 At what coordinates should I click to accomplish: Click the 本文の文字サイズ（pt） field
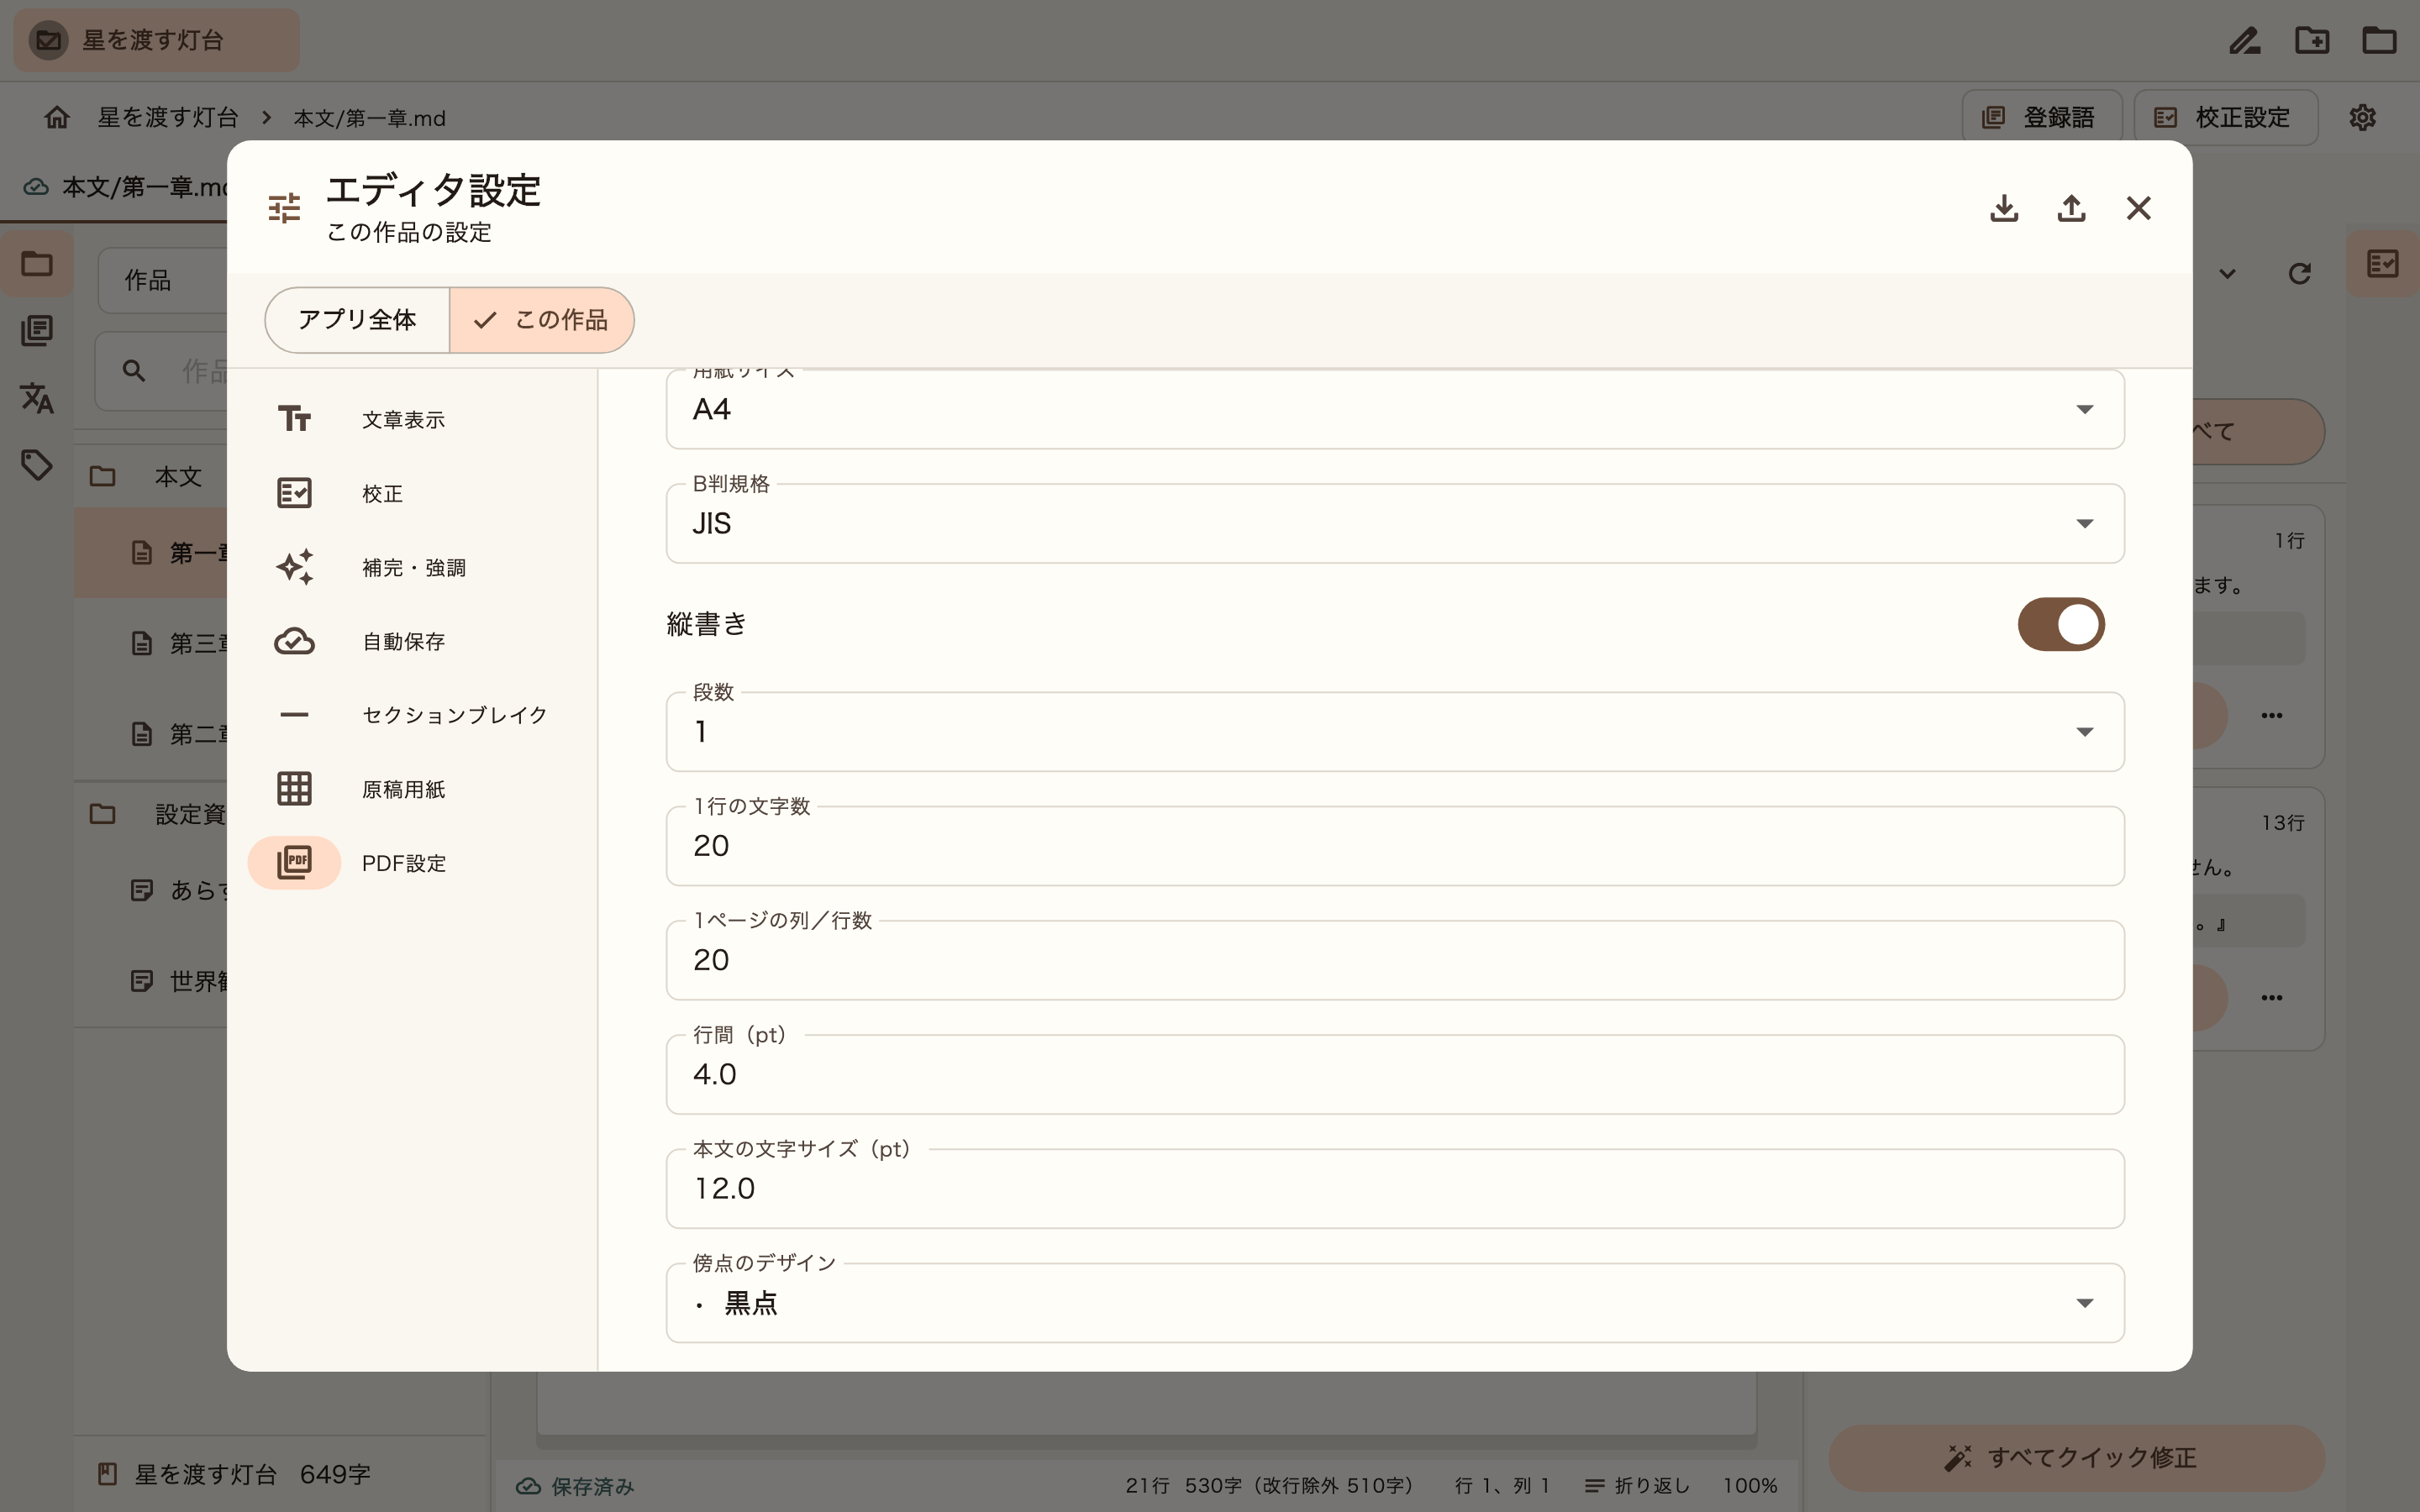pyautogui.click(x=1395, y=1188)
